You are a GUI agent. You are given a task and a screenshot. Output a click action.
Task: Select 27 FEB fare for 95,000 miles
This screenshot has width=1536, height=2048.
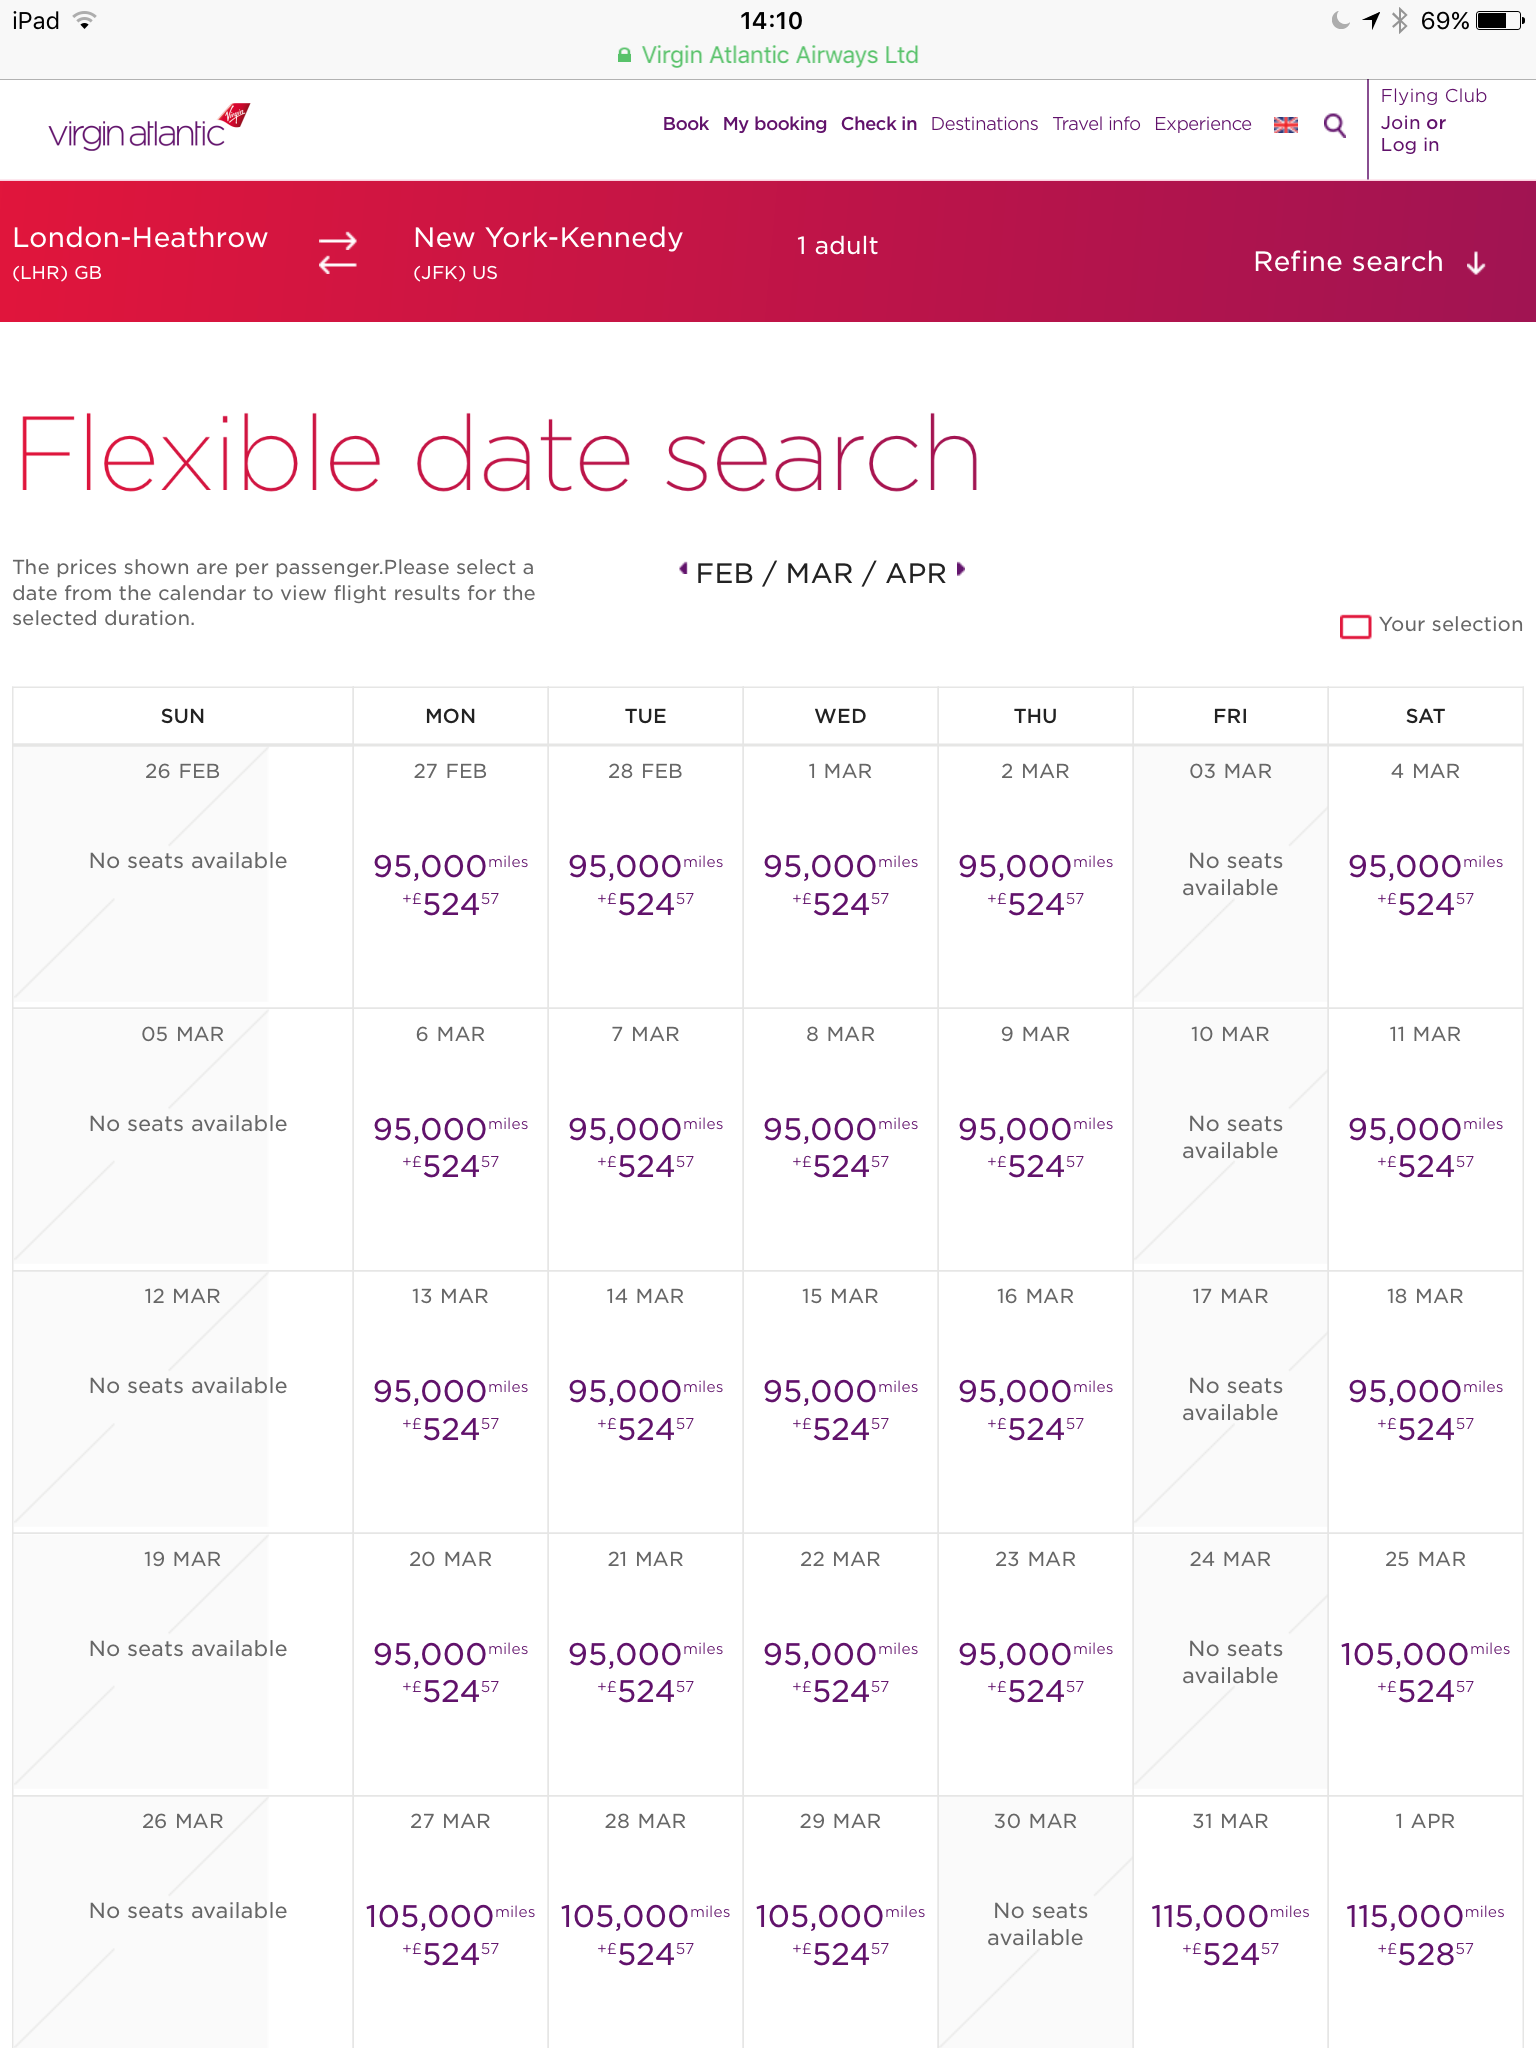(x=450, y=877)
